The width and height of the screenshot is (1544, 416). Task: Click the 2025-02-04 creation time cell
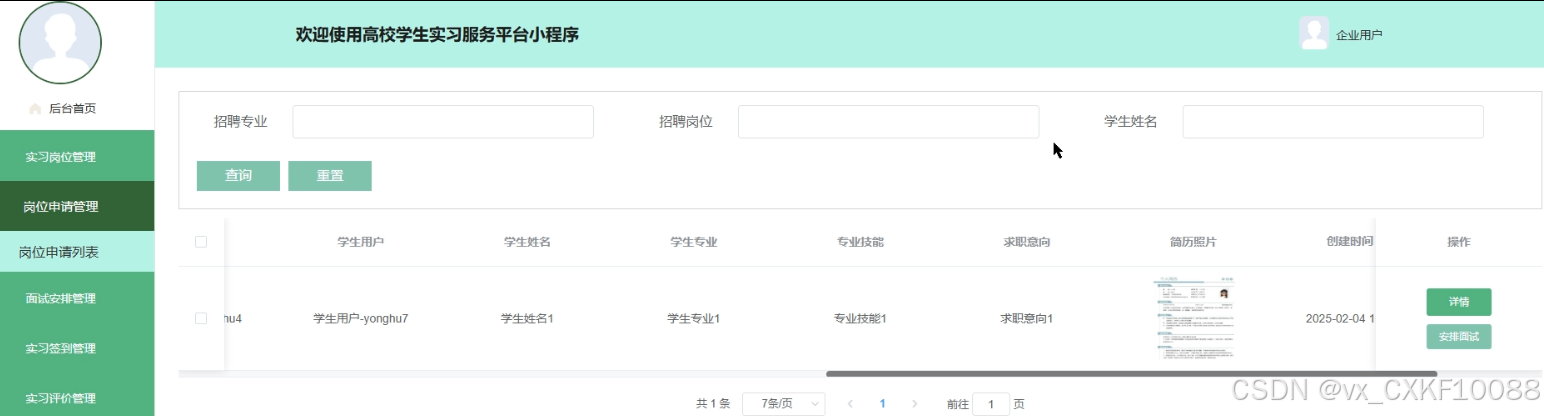tap(1340, 318)
